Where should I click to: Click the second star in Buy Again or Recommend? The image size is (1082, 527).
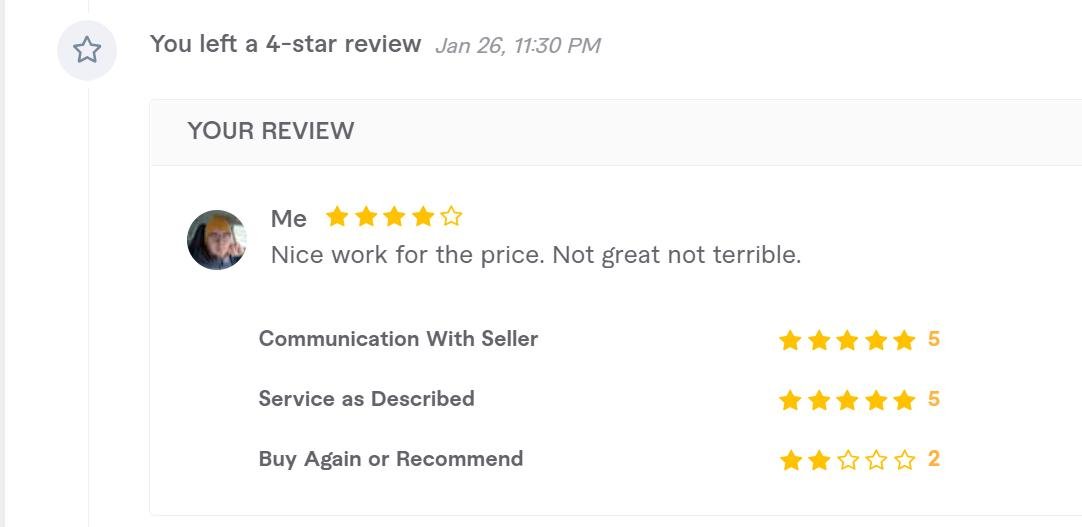pos(819,460)
